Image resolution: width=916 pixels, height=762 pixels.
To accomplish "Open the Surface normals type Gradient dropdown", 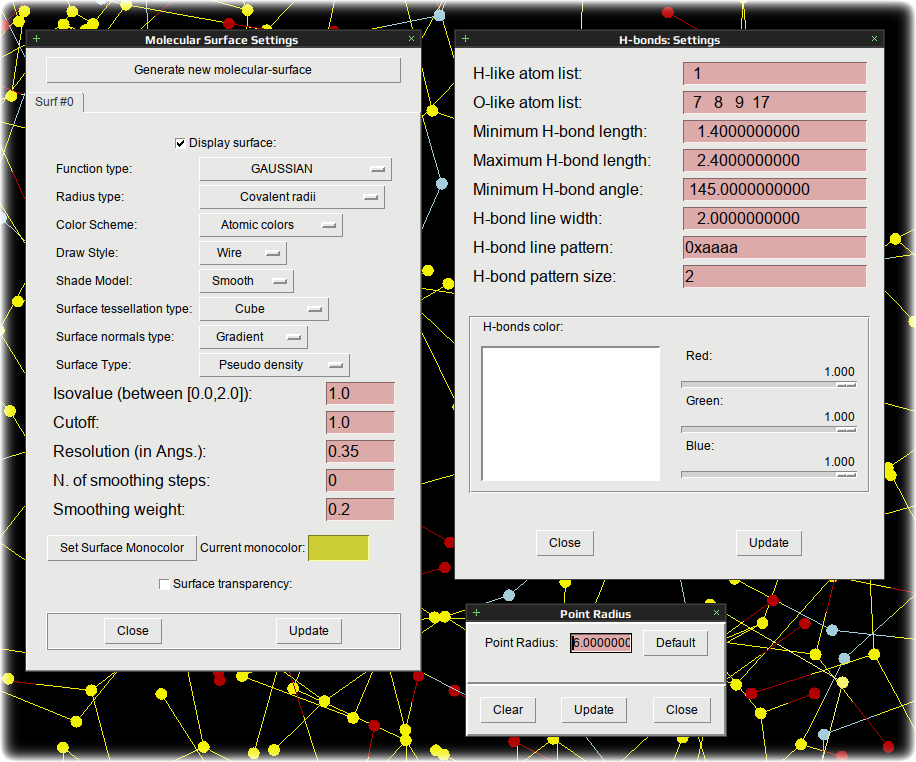I will [254, 337].
